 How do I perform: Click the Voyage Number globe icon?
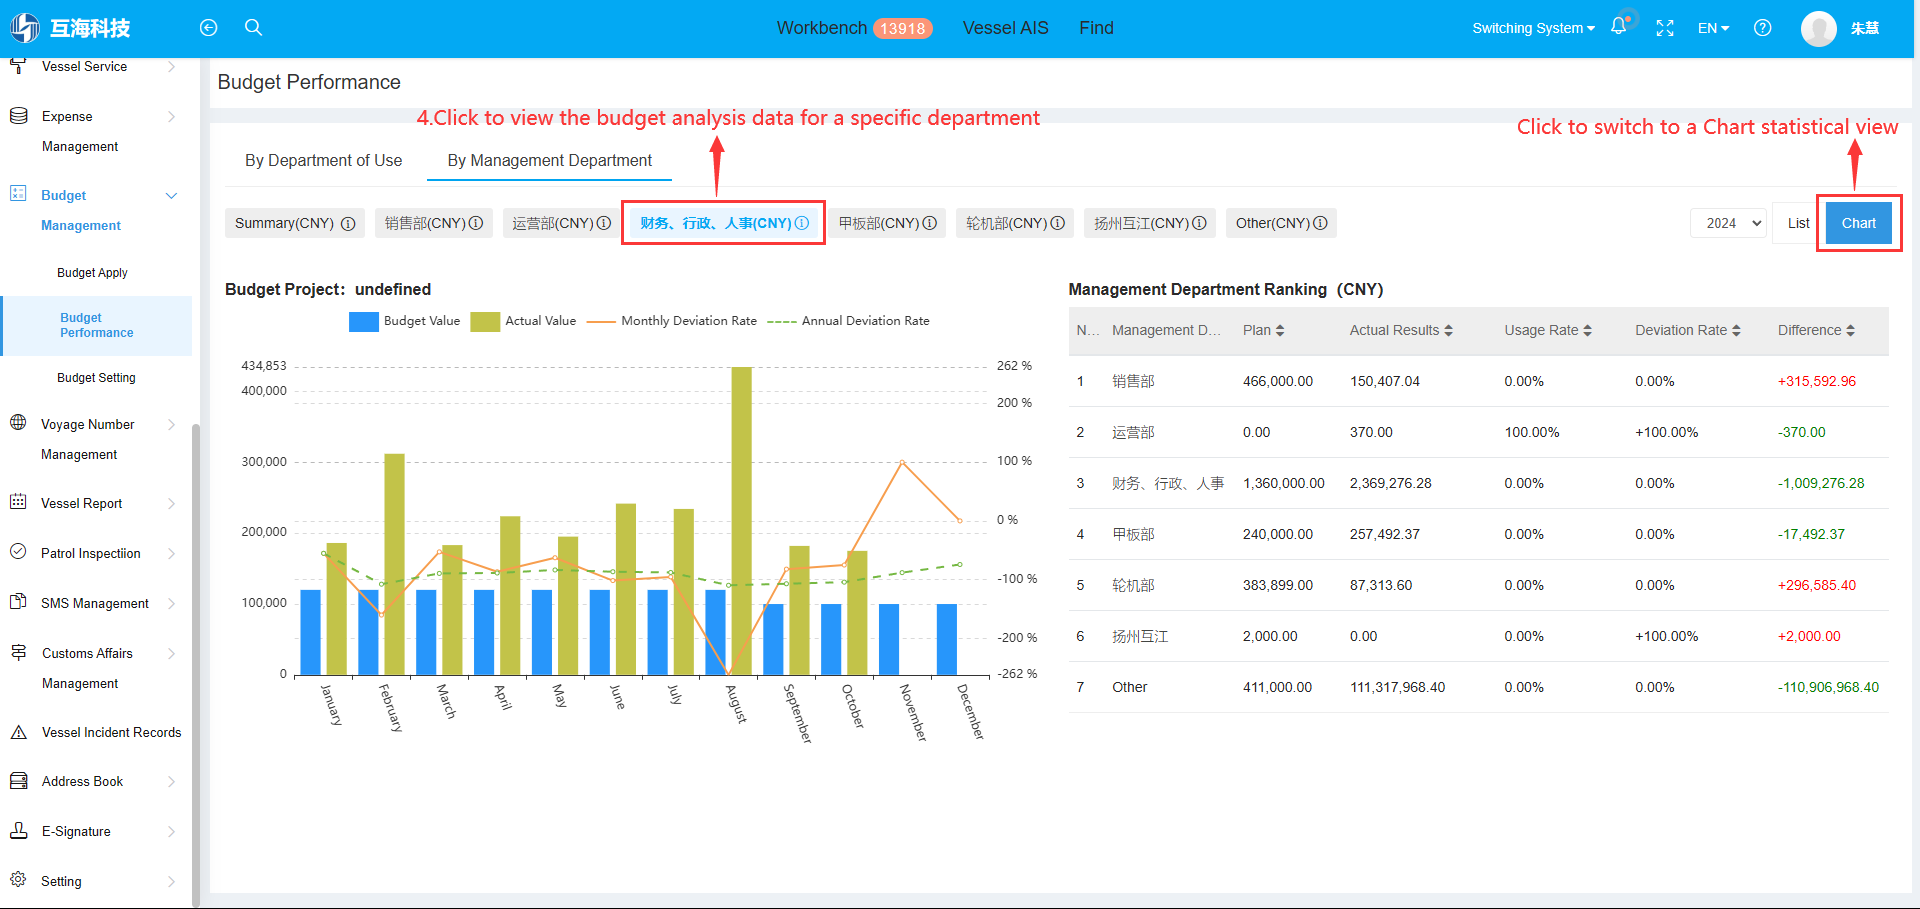coord(18,423)
